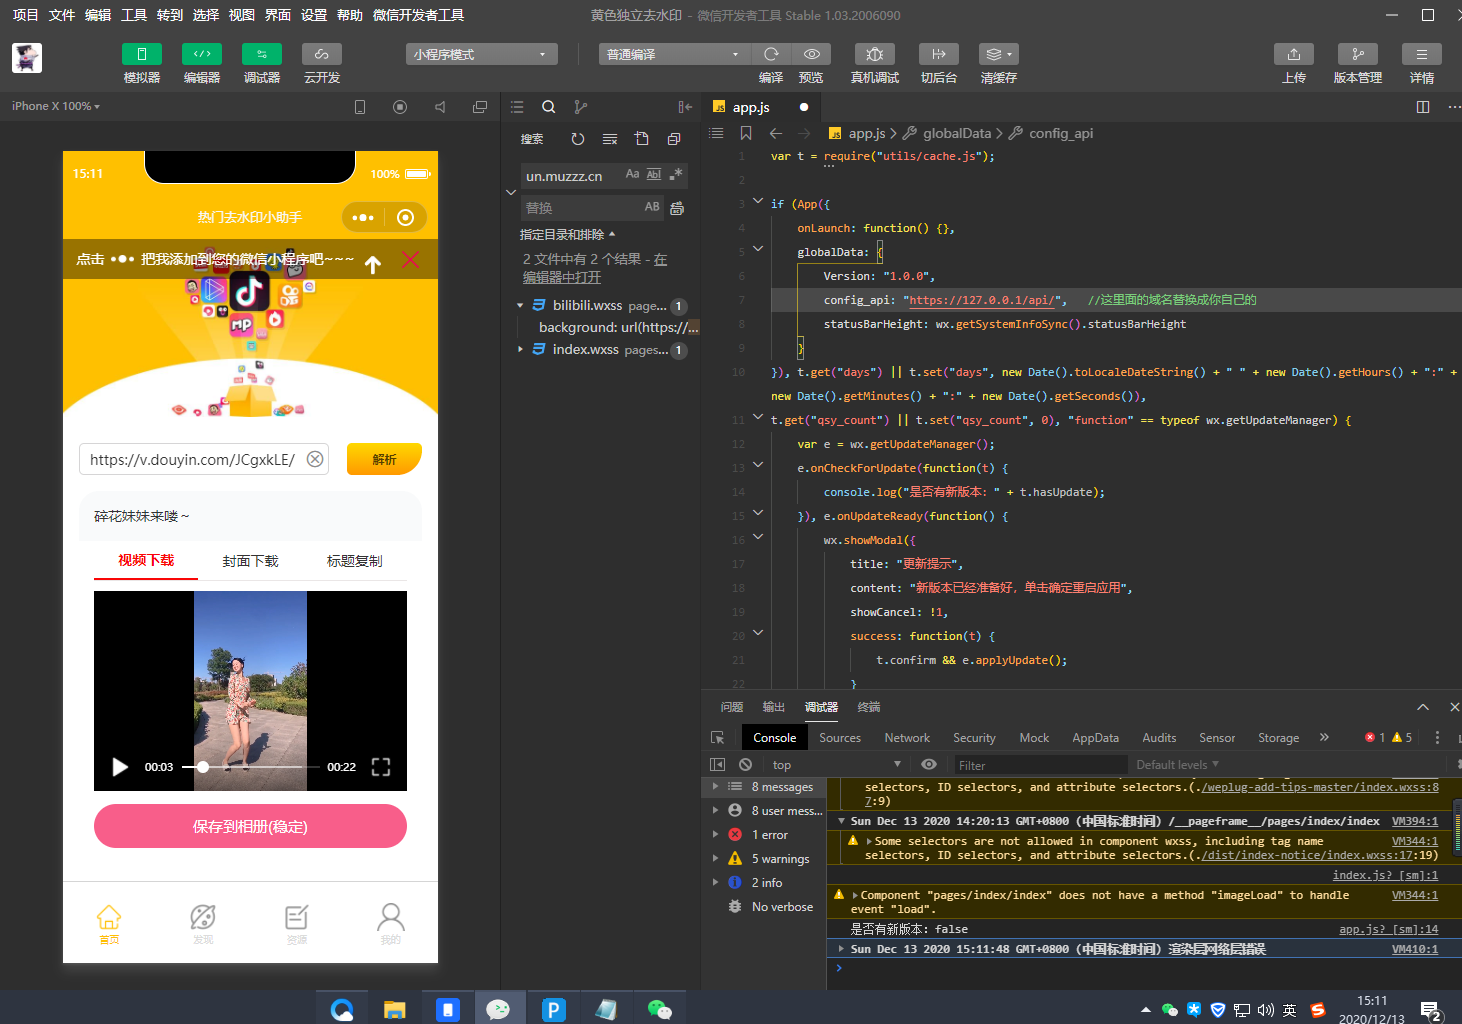
Task: Open the compile mode dropdown (普通编译)
Action: click(673, 54)
